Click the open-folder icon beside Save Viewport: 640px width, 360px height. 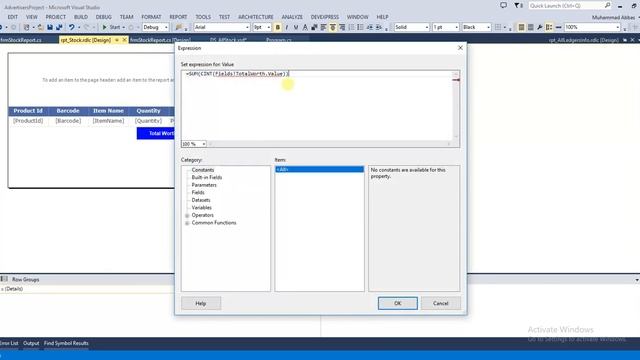40,27
